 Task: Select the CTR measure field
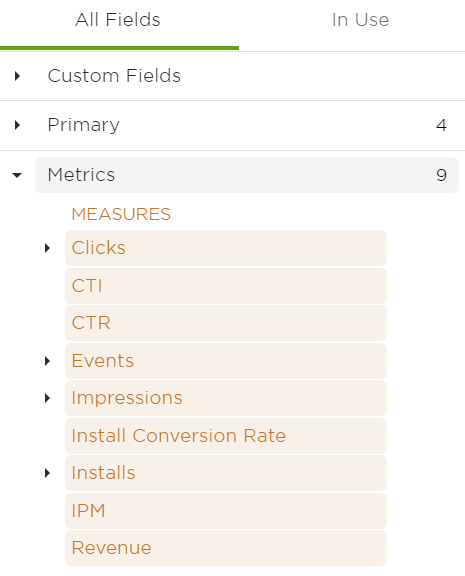coord(226,323)
